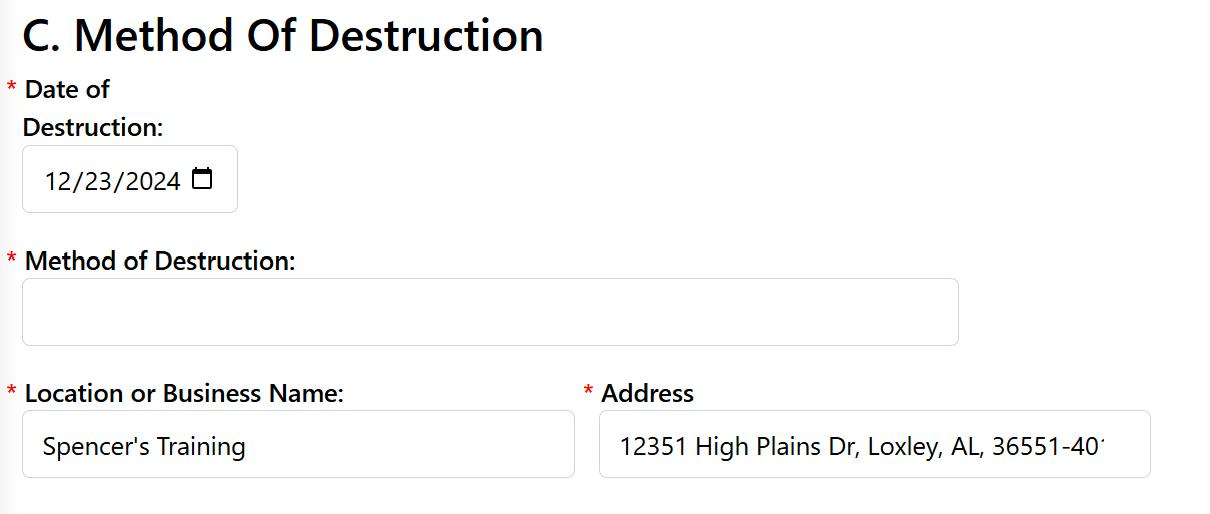This screenshot has width=1210, height=514.
Task: Select the day segment "23" in the date
Action: click(x=95, y=181)
